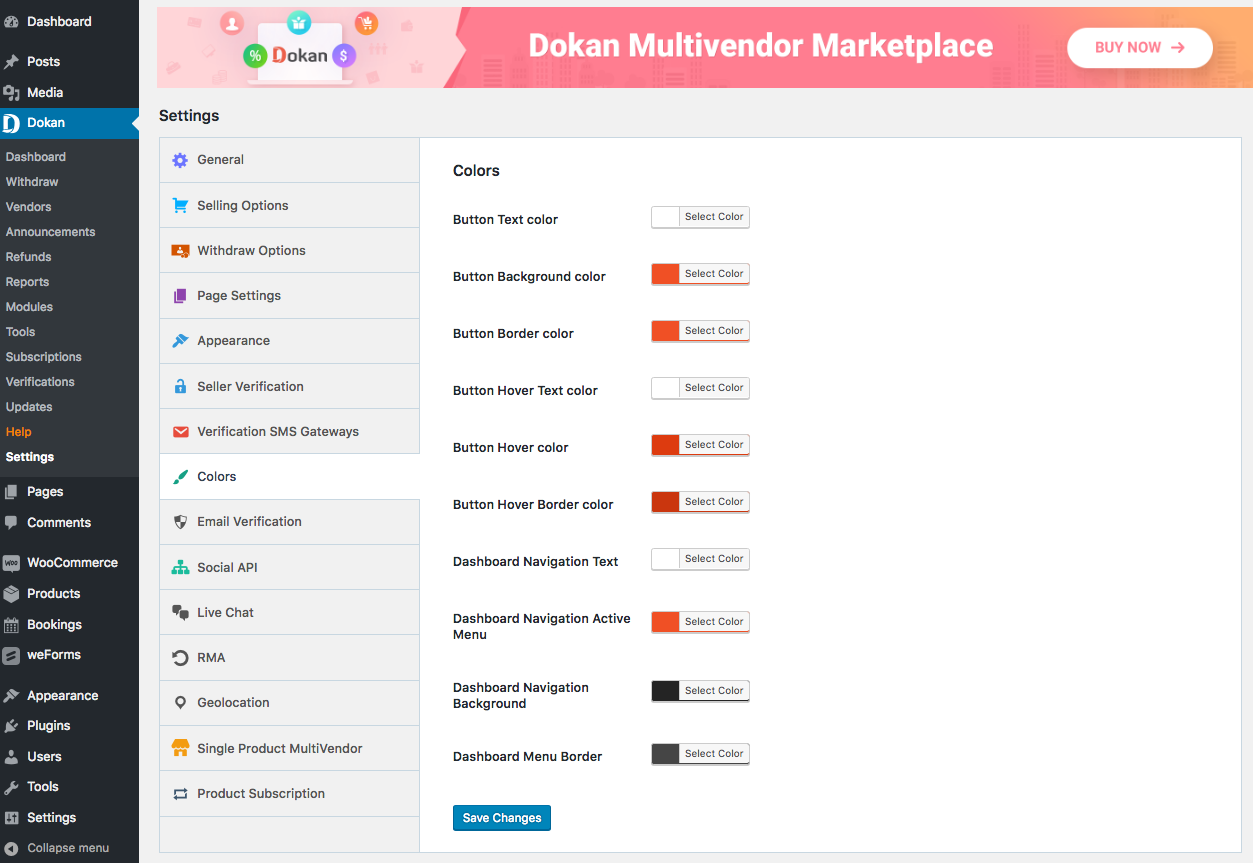Click the Page Settings icon
Screen dimensions: 1253x863
point(180,296)
